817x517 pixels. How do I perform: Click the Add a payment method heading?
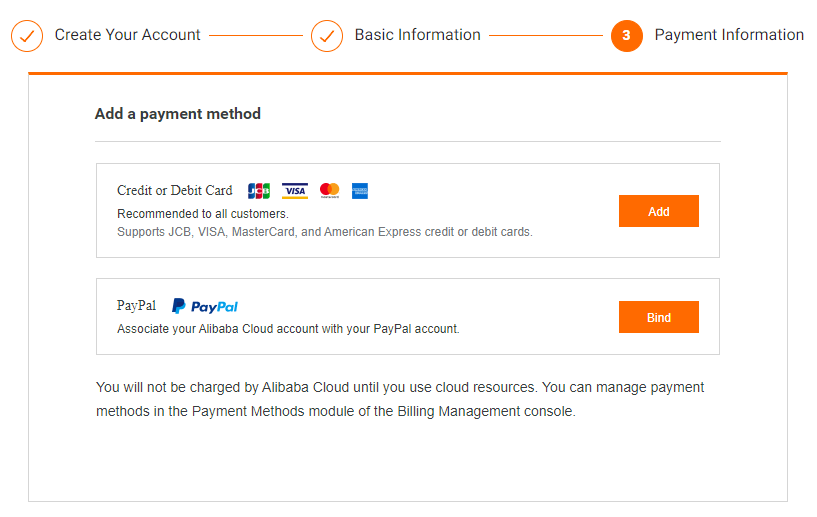177,114
